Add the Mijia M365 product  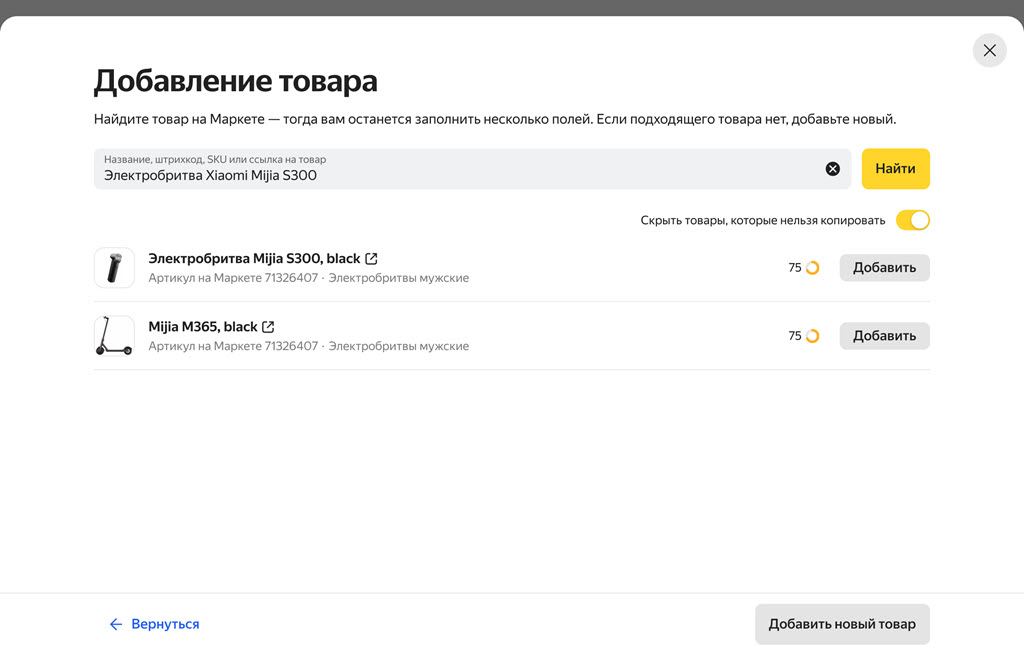click(x=884, y=336)
